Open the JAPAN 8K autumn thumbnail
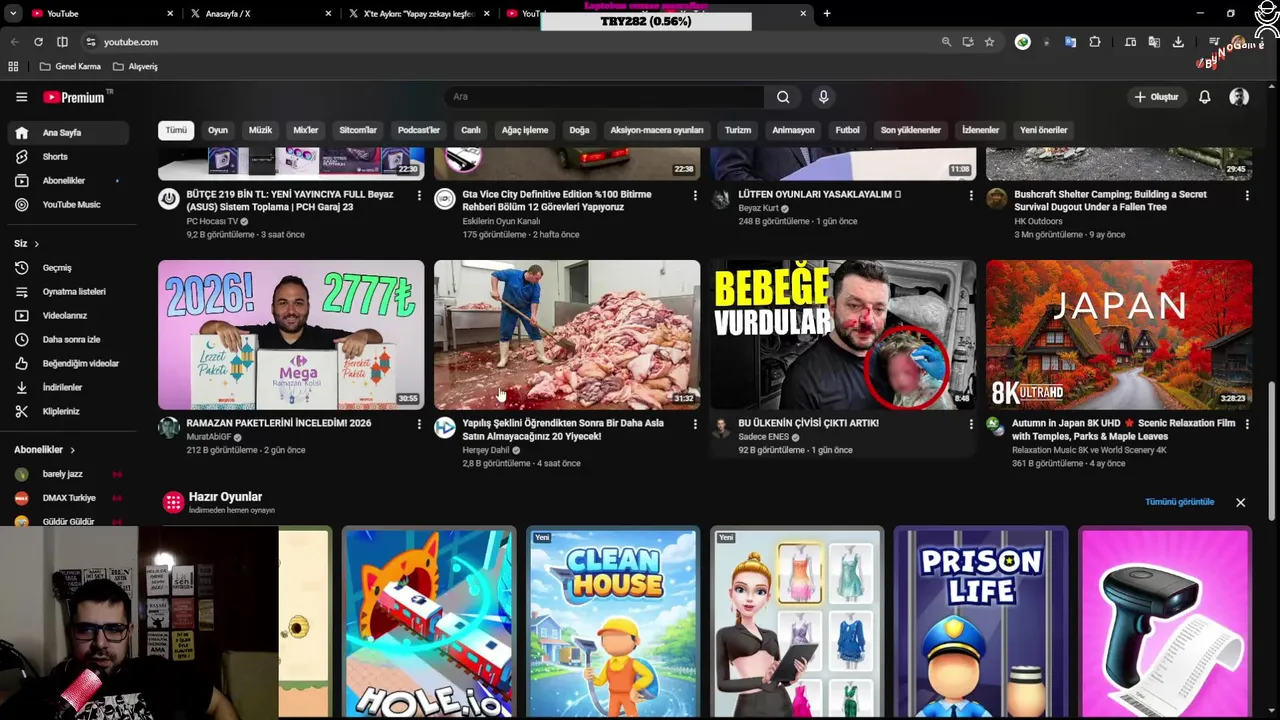 (1119, 335)
